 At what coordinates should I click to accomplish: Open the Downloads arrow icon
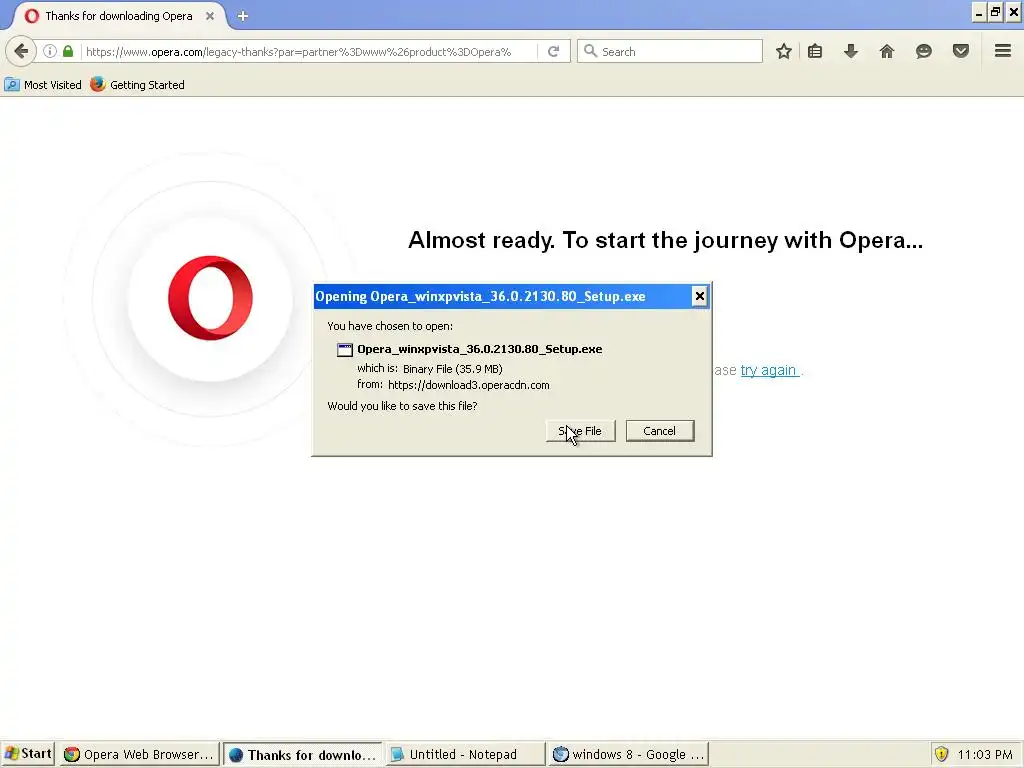tap(850, 51)
